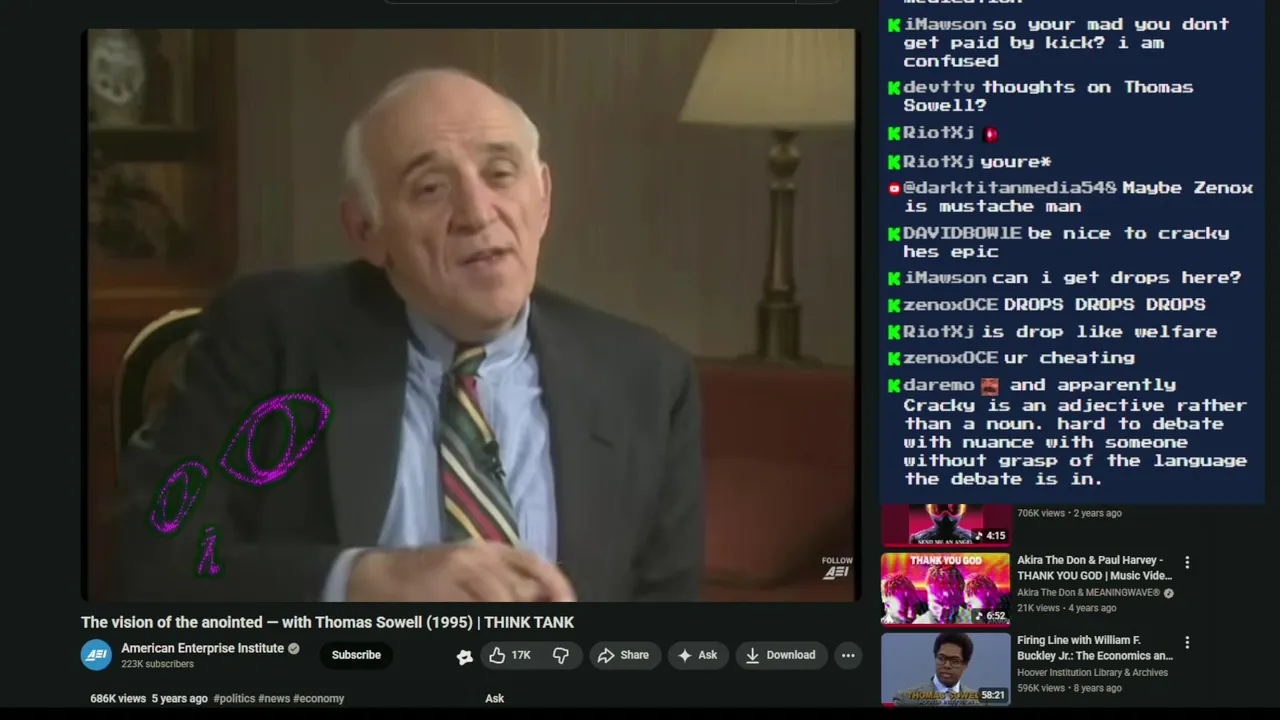Click the 'Ask' label below the action buttons
1280x720 pixels.
click(x=494, y=698)
